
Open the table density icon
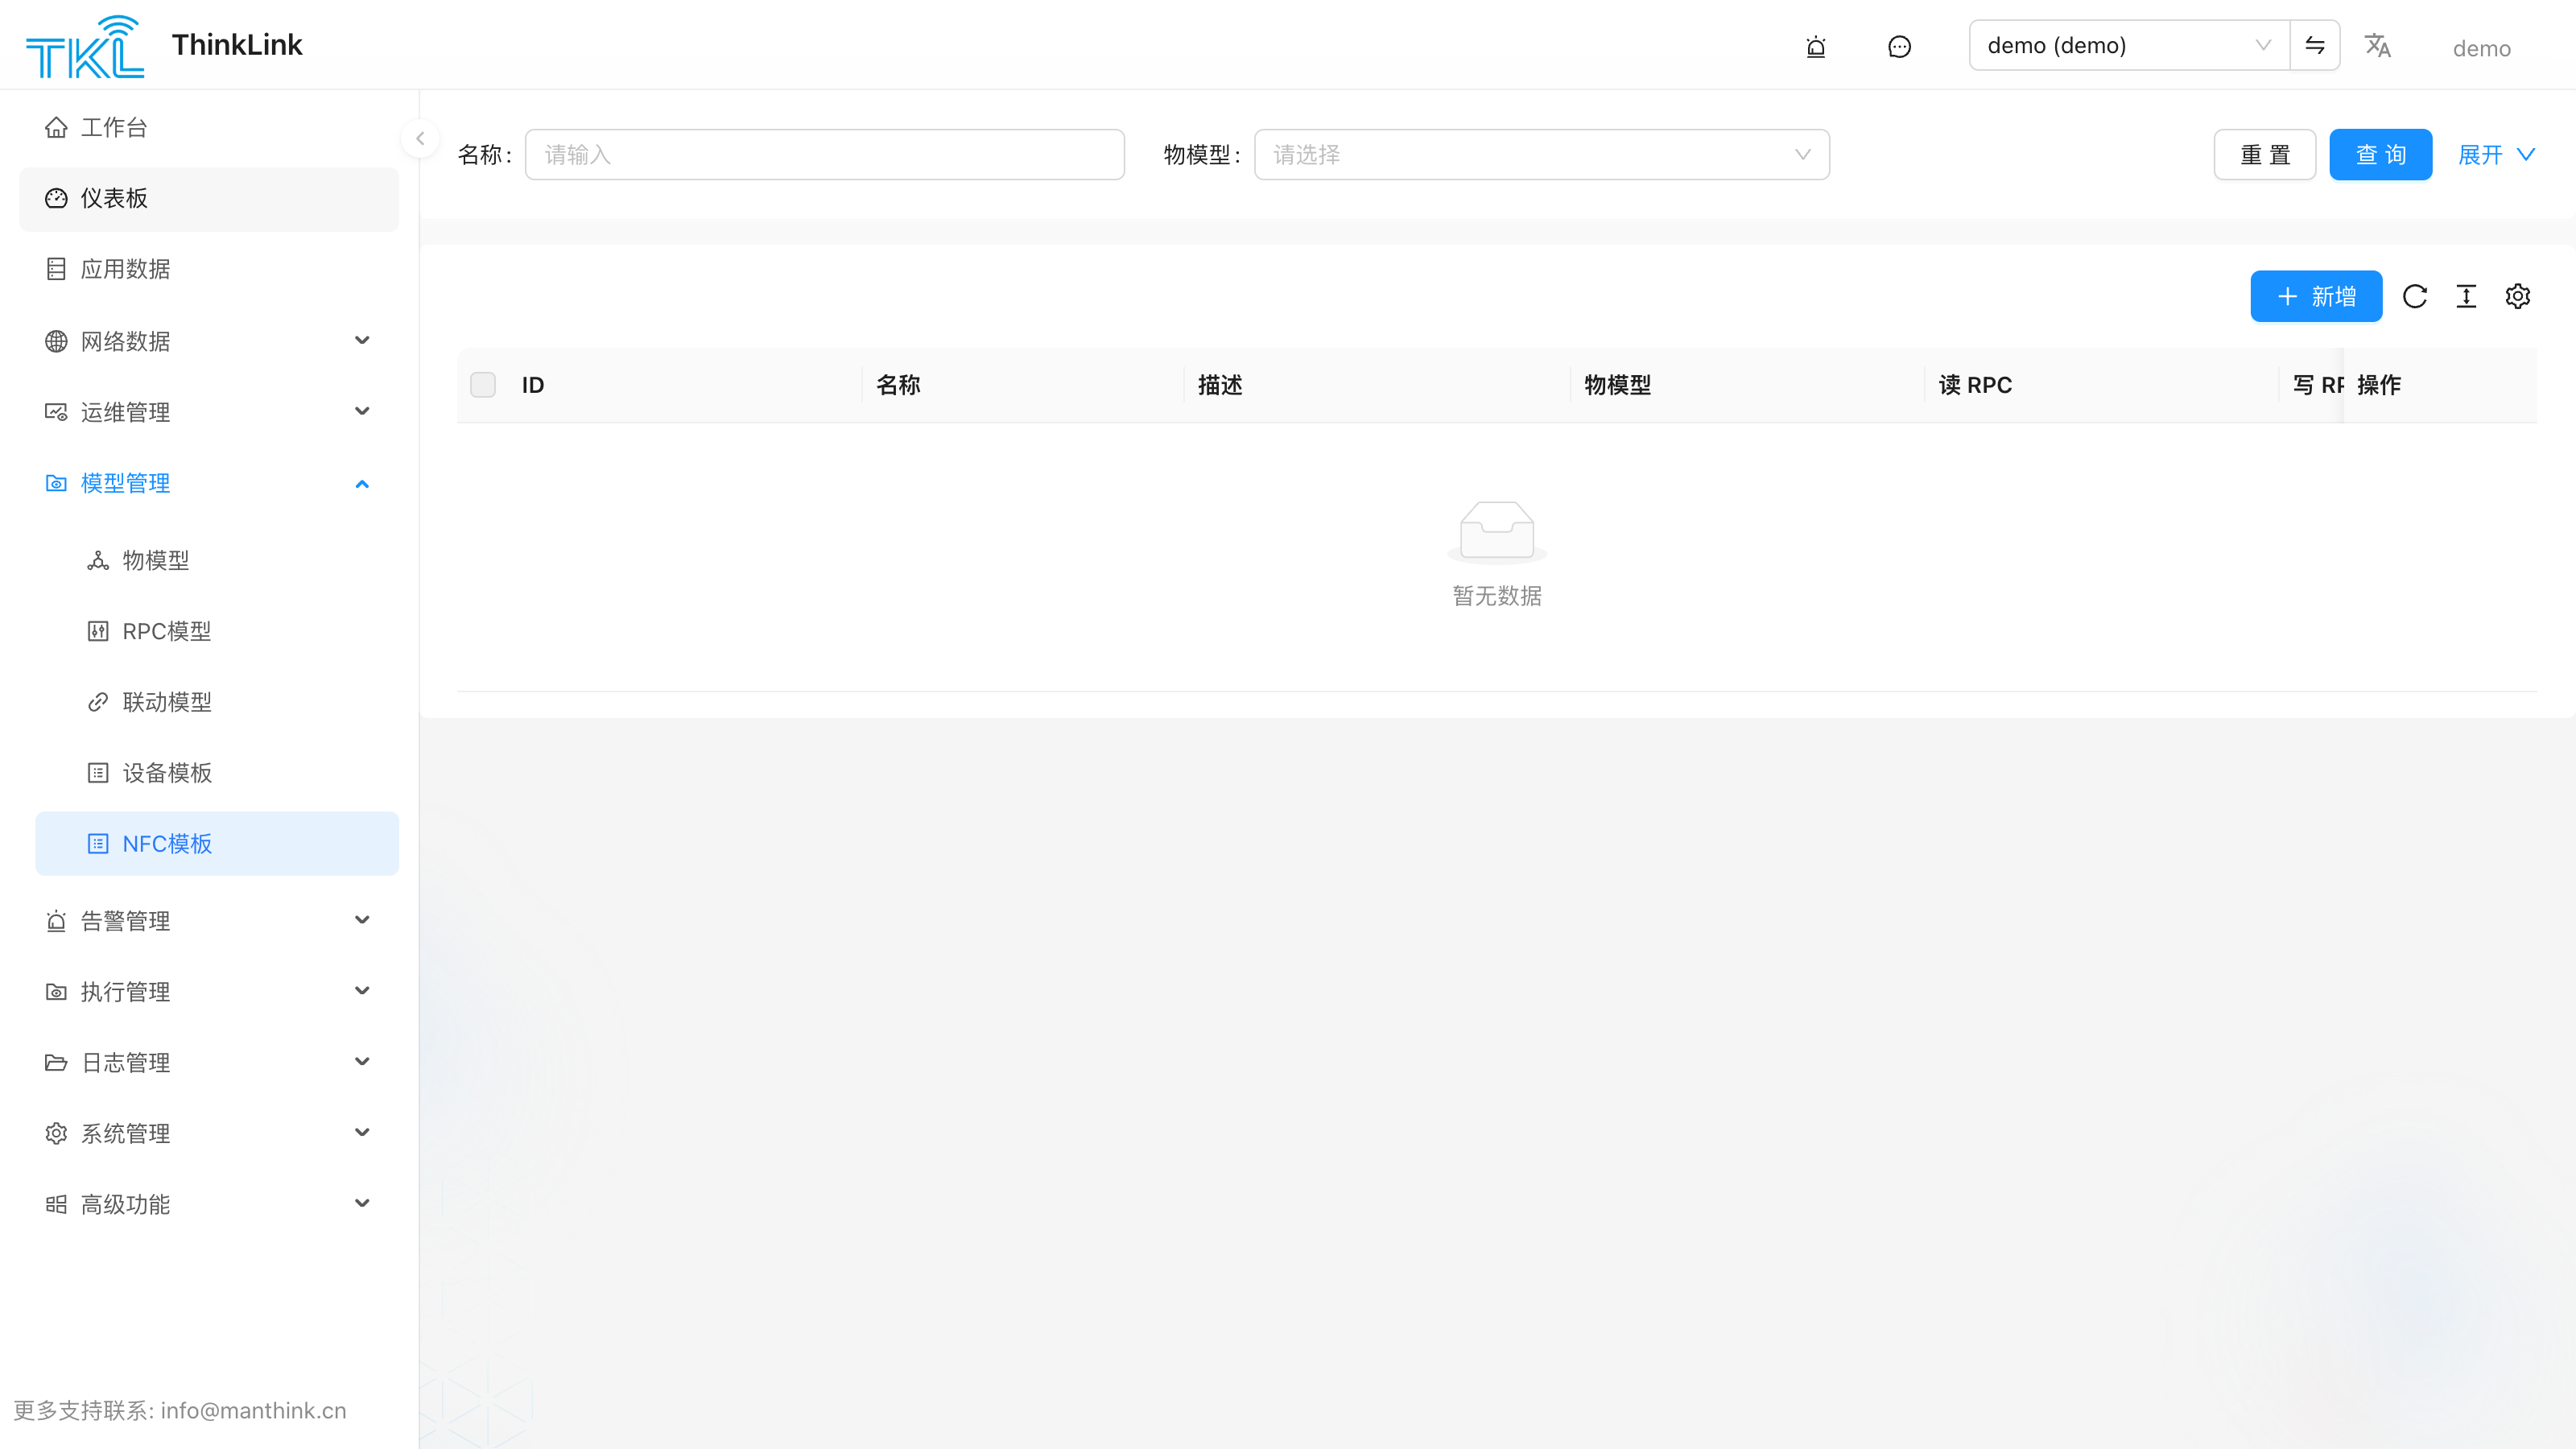click(2466, 296)
